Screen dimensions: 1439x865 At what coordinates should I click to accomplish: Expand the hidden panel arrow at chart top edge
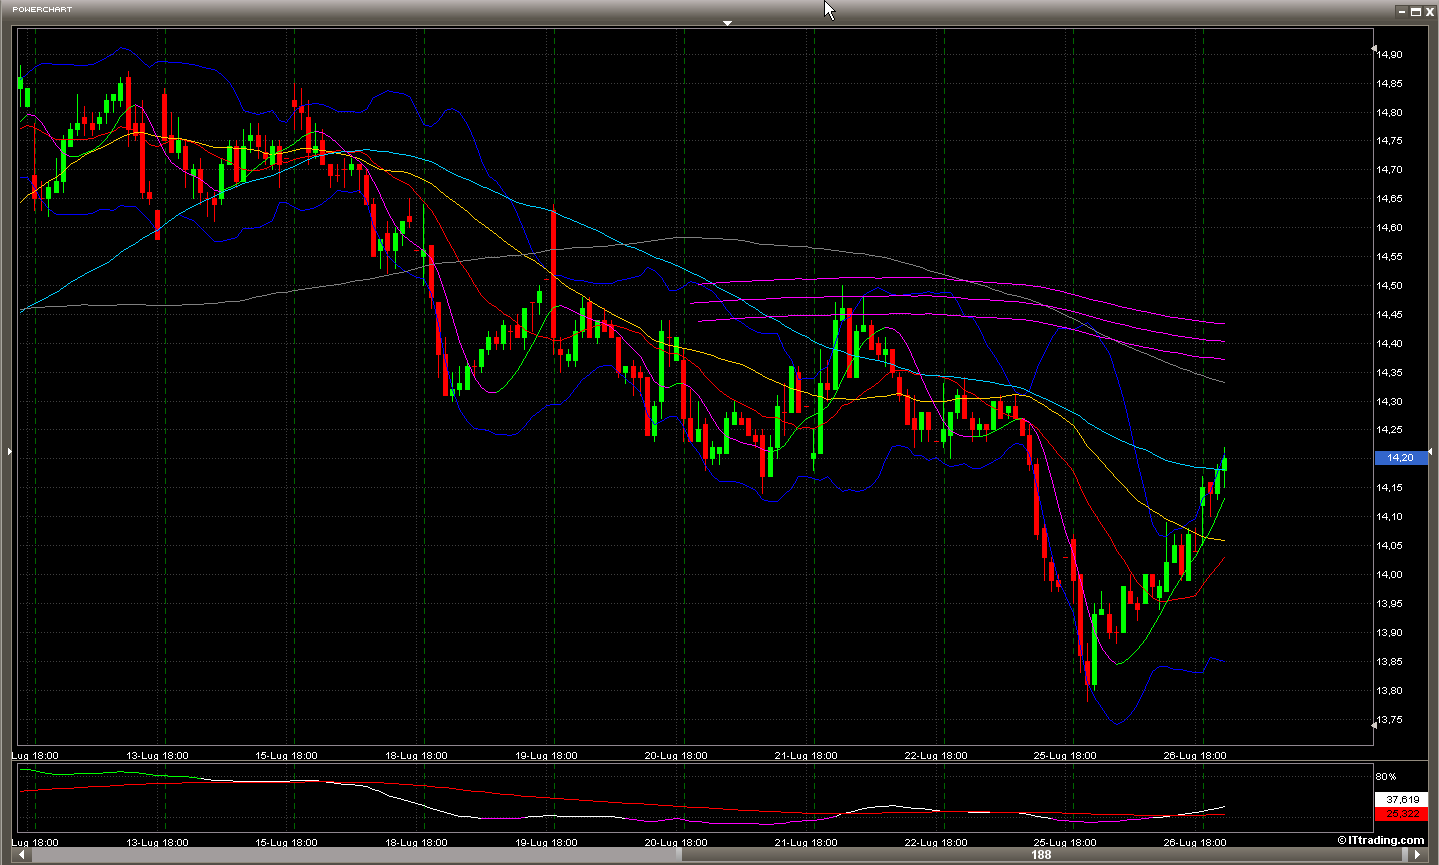pos(727,22)
